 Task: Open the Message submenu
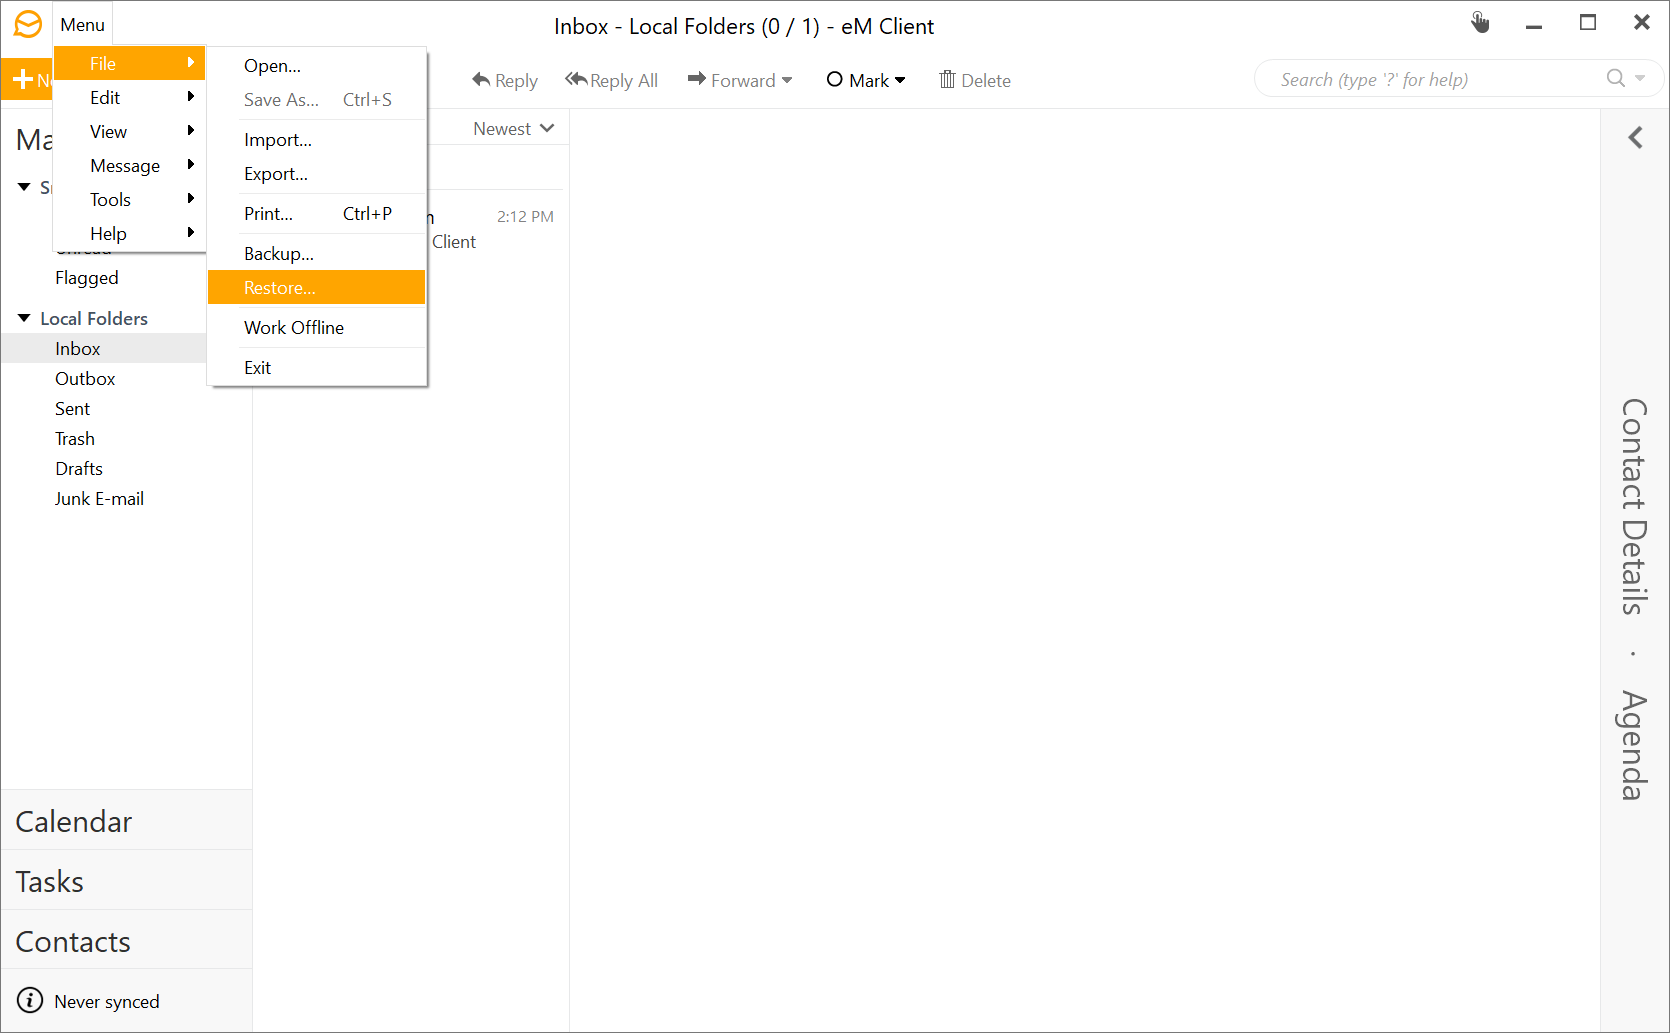129,165
